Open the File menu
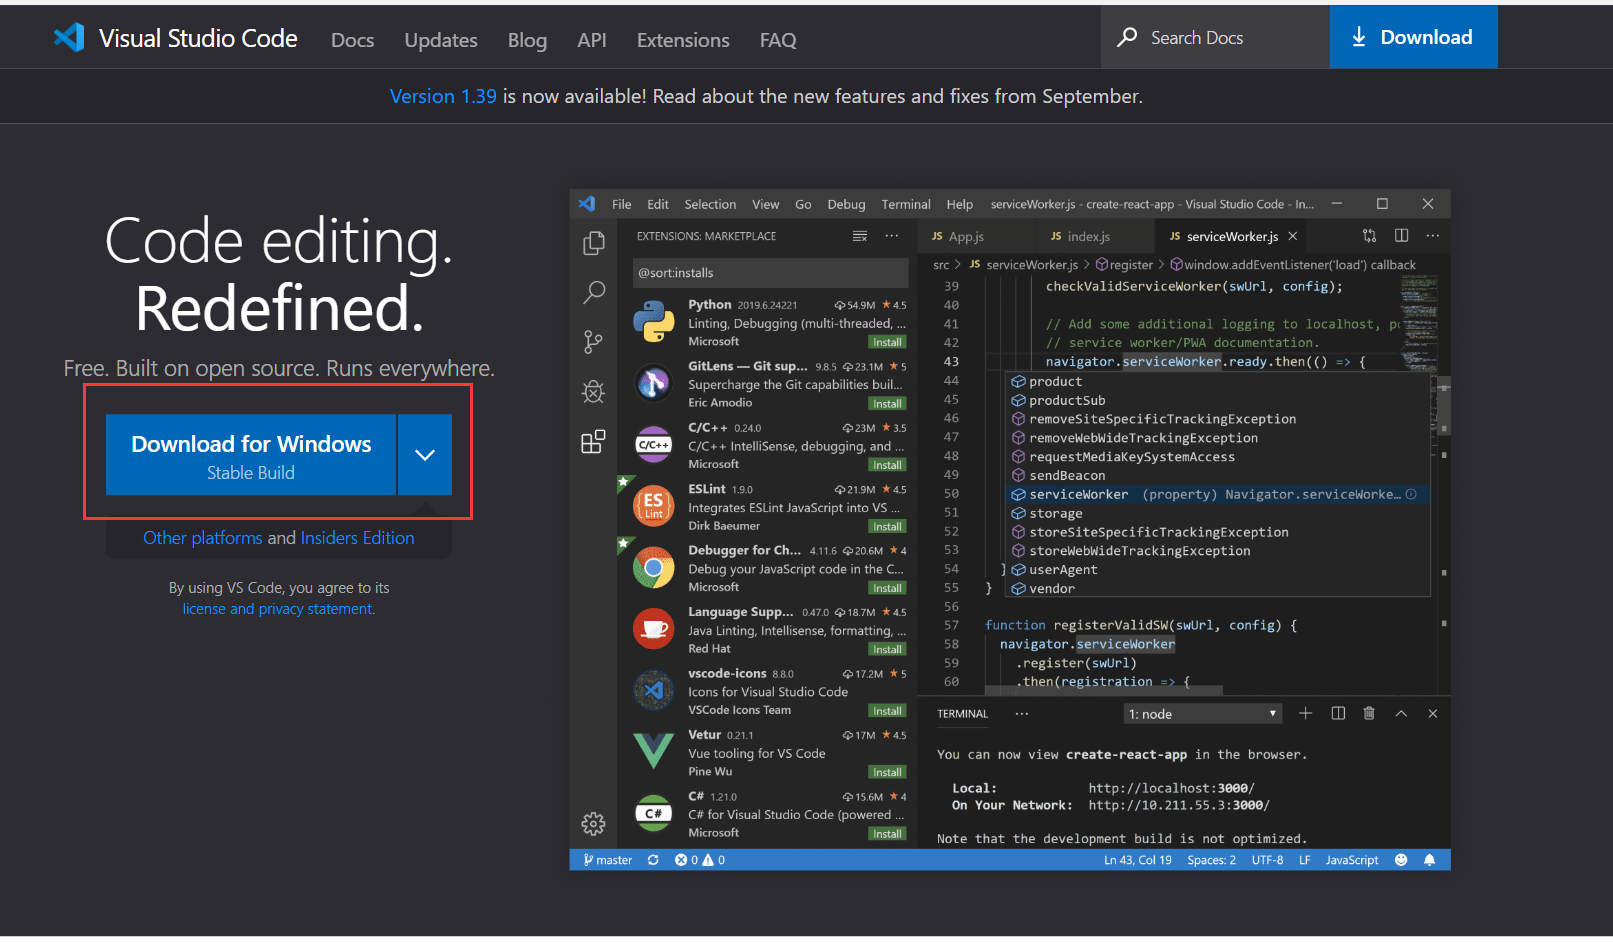This screenshot has width=1613, height=950. [x=622, y=204]
